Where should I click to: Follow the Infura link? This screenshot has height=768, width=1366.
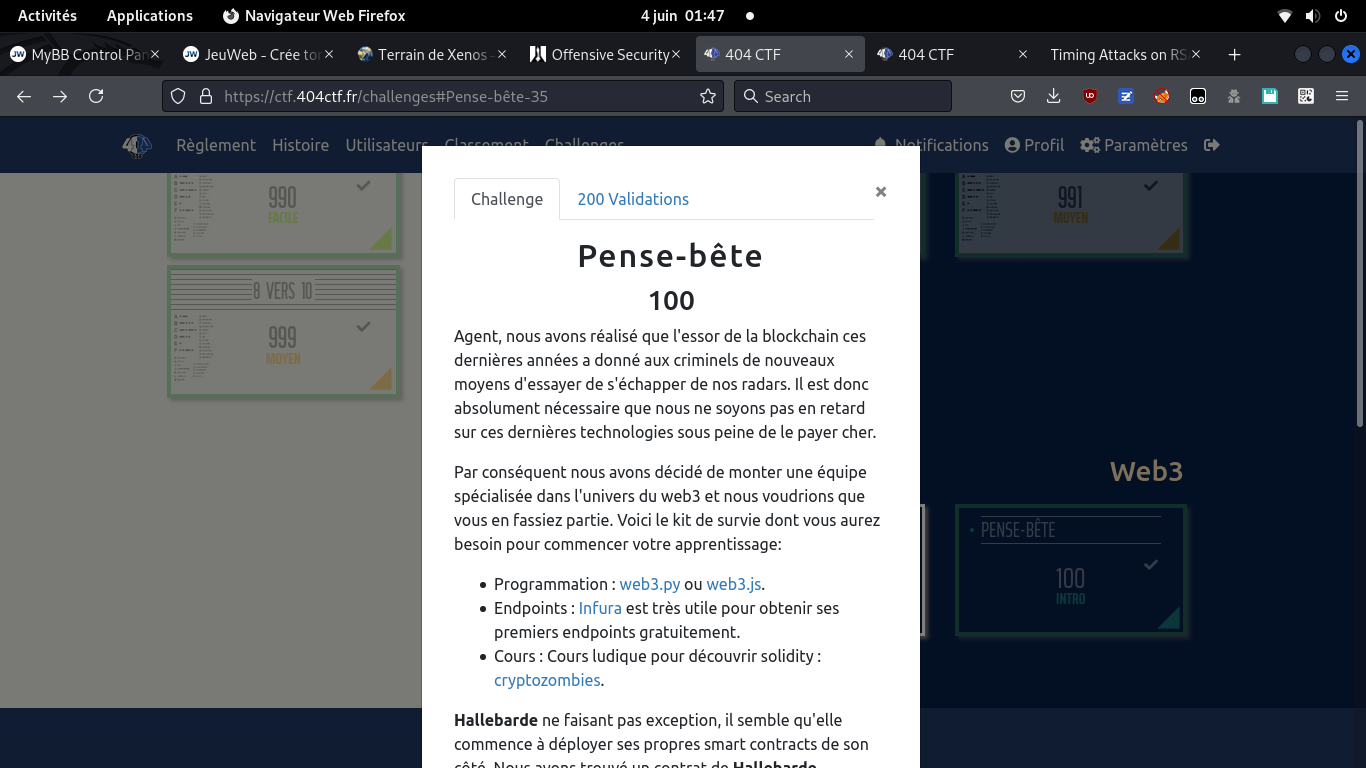click(x=600, y=608)
